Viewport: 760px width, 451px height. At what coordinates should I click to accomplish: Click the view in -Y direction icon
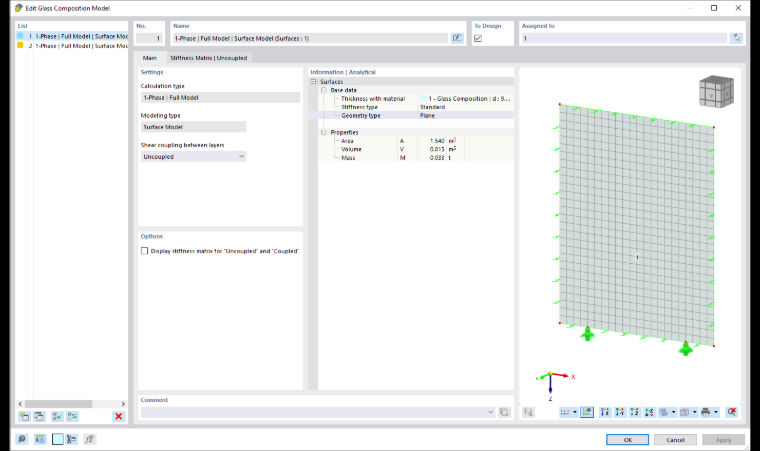(620, 412)
